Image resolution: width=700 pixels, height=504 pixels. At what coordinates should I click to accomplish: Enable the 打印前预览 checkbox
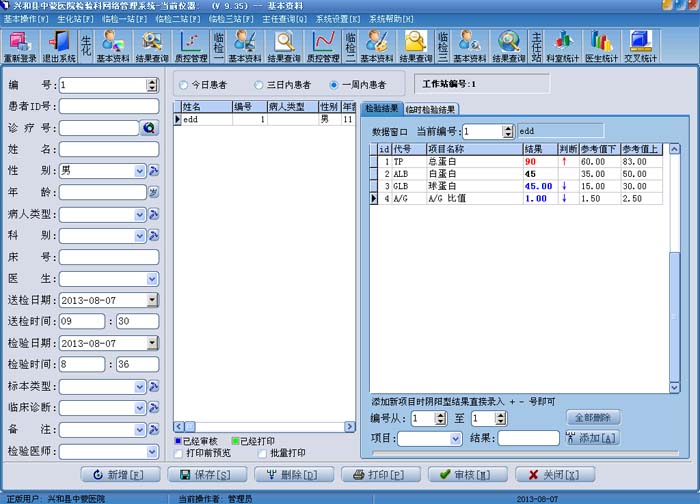pos(179,454)
